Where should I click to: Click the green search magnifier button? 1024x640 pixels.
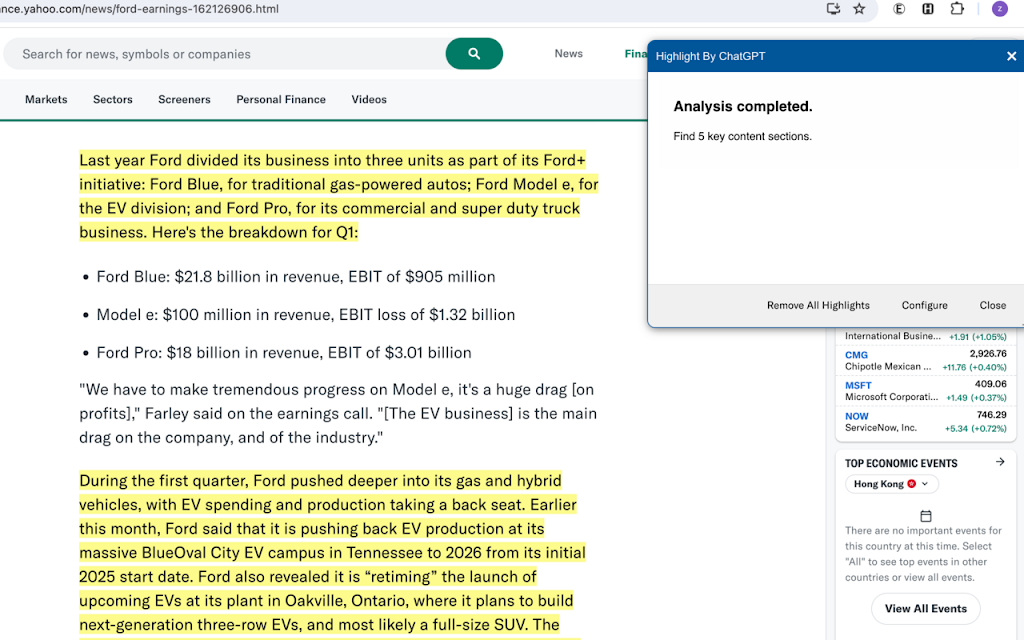pyautogui.click(x=474, y=54)
